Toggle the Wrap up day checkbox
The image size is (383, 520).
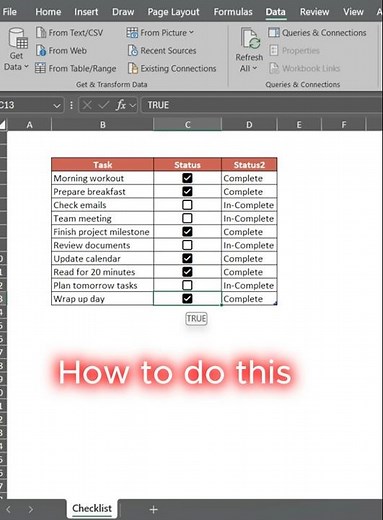point(187,298)
